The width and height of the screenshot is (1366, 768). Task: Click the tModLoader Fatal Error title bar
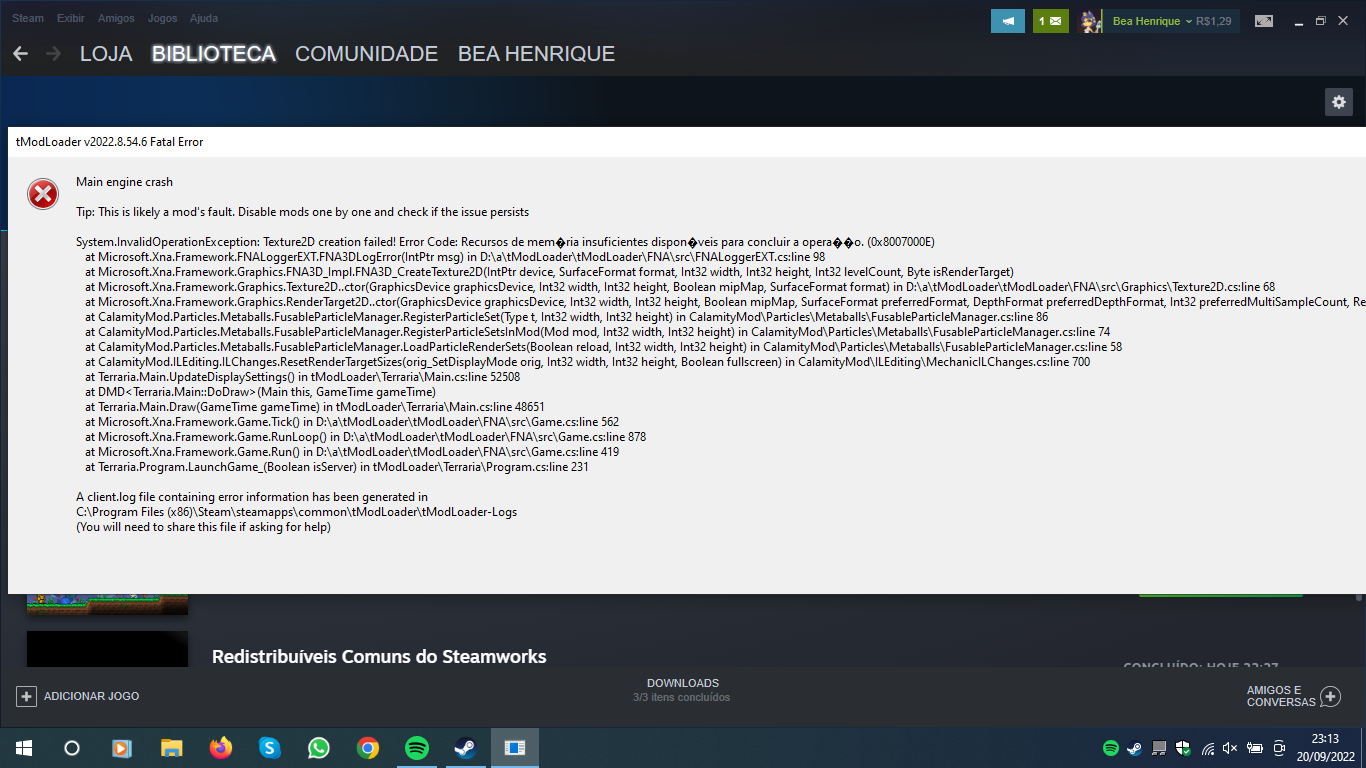coord(687,142)
